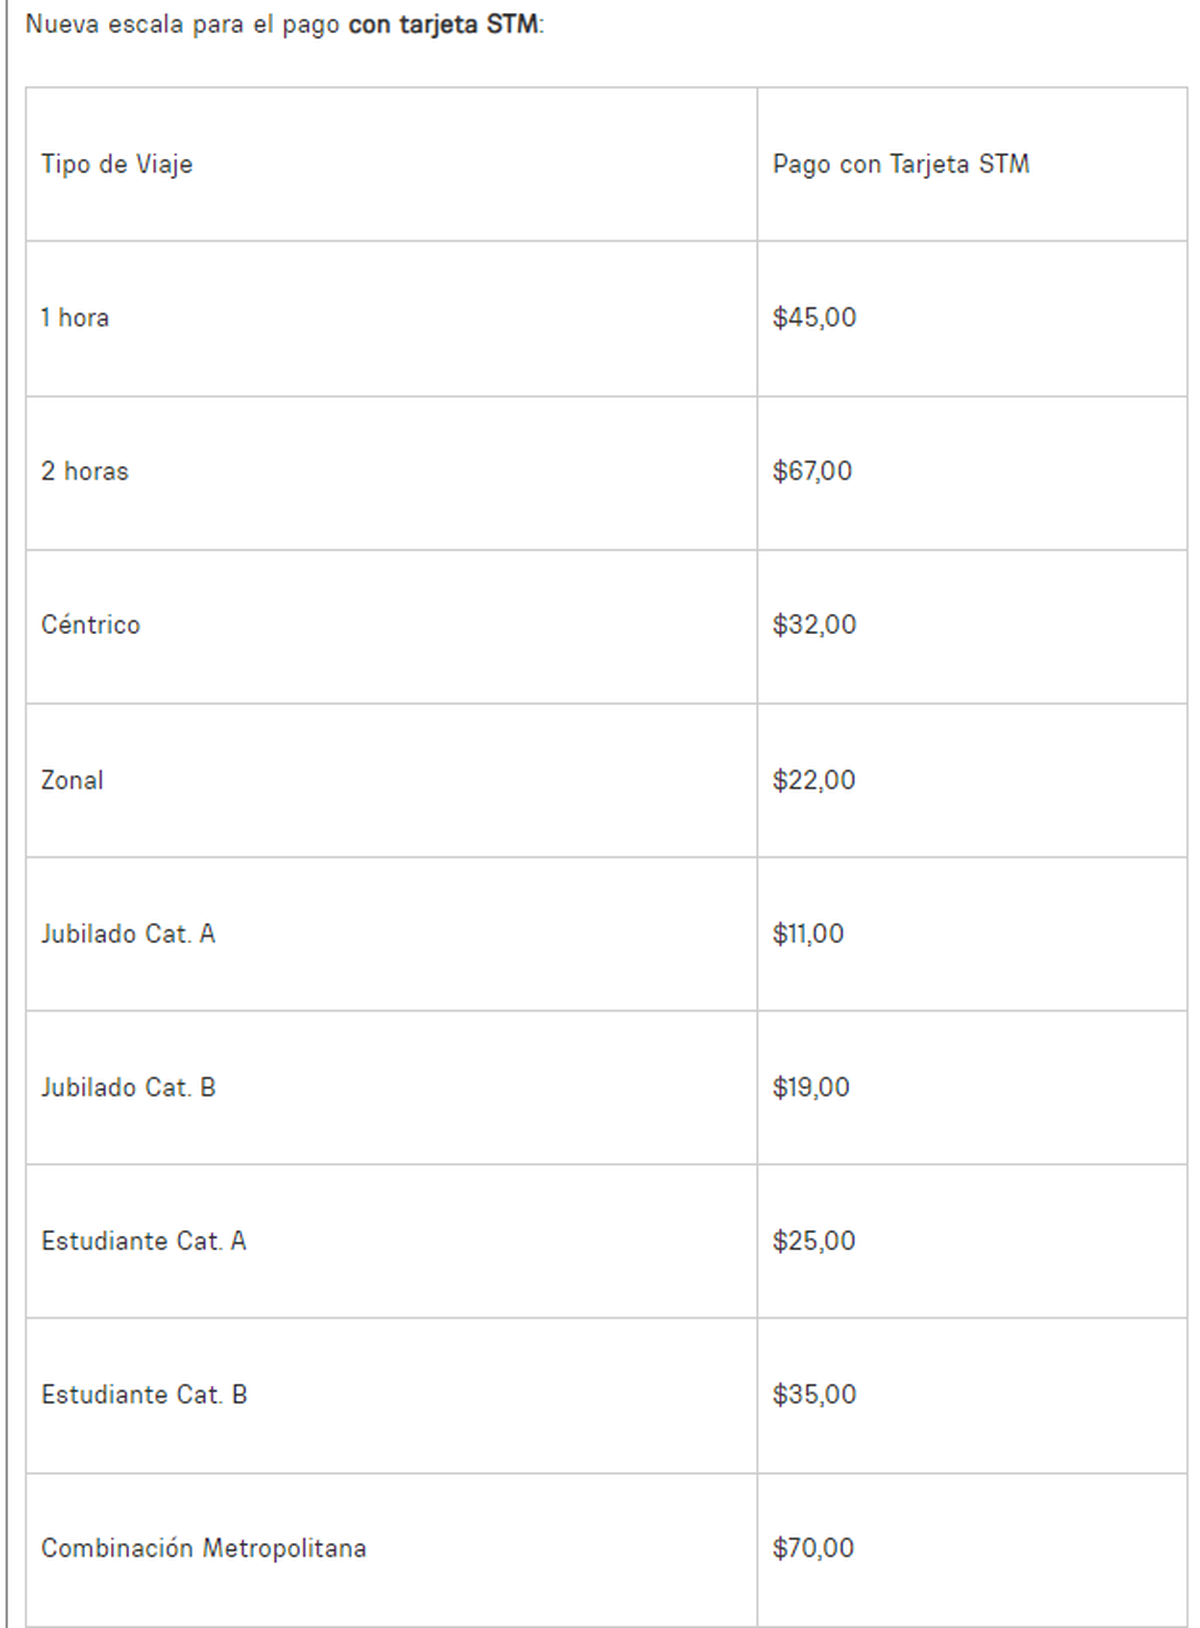The width and height of the screenshot is (1200, 1628).
Task: Click the 'Tipo de Viaje' header cell
Action: [117, 164]
